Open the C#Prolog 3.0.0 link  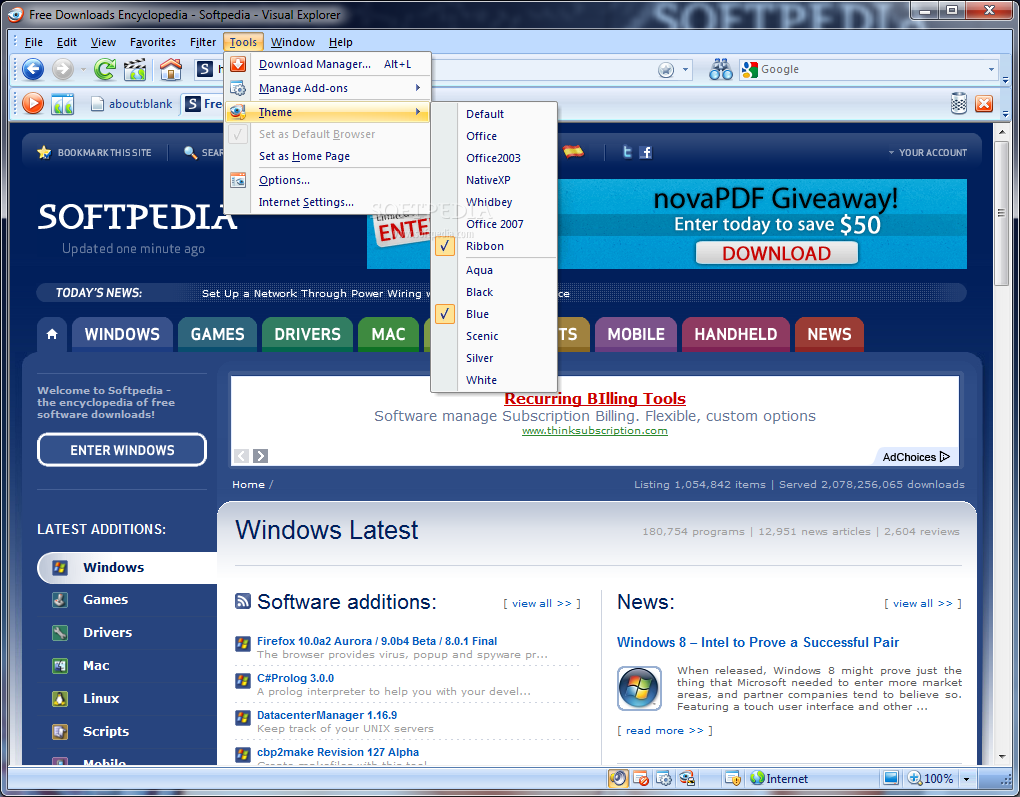click(x=295, y=678)
